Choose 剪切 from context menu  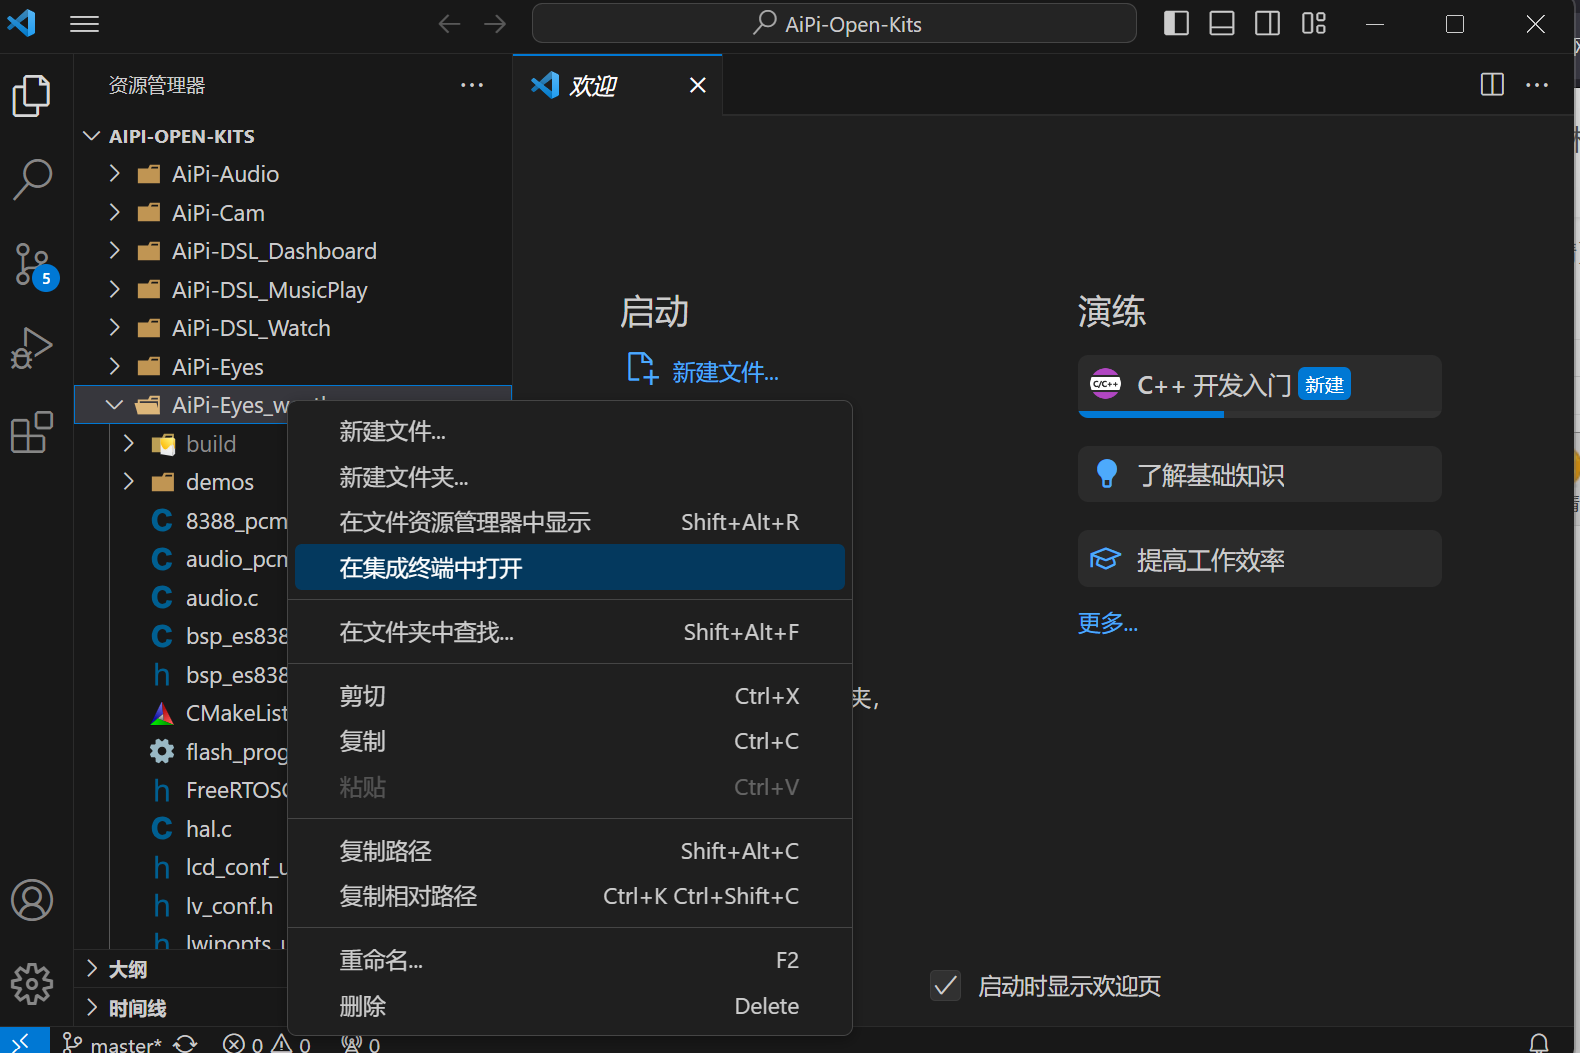click(x=570, y=696)
